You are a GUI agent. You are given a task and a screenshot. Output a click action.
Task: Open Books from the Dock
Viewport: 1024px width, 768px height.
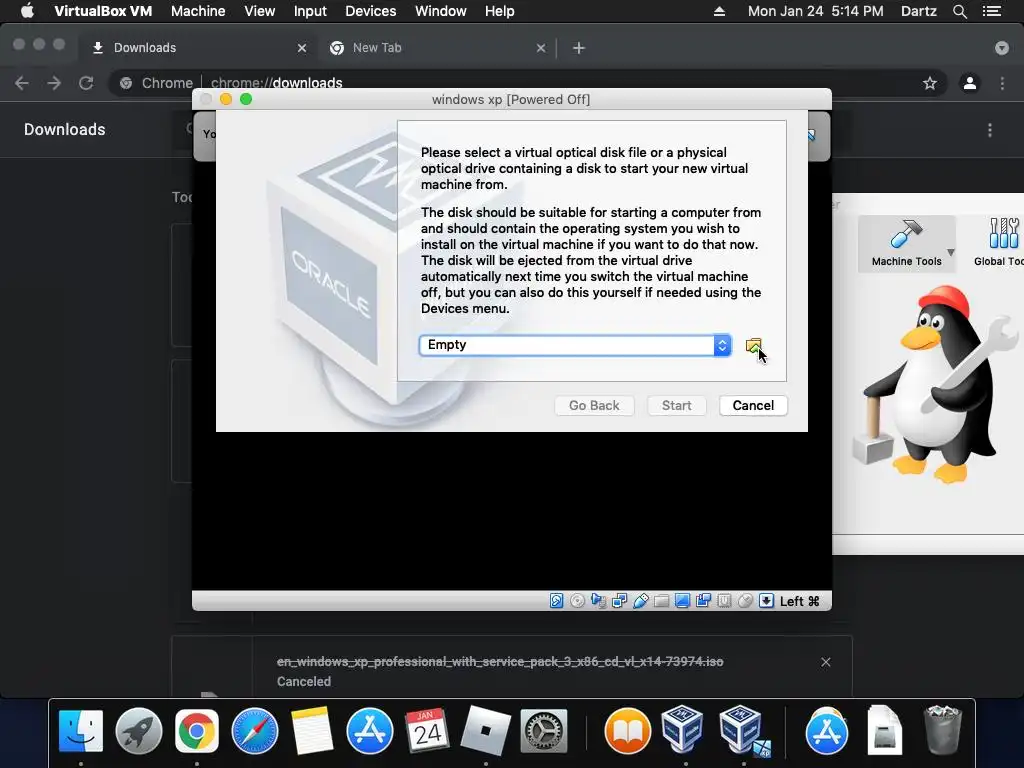click(x=628, y=731)
